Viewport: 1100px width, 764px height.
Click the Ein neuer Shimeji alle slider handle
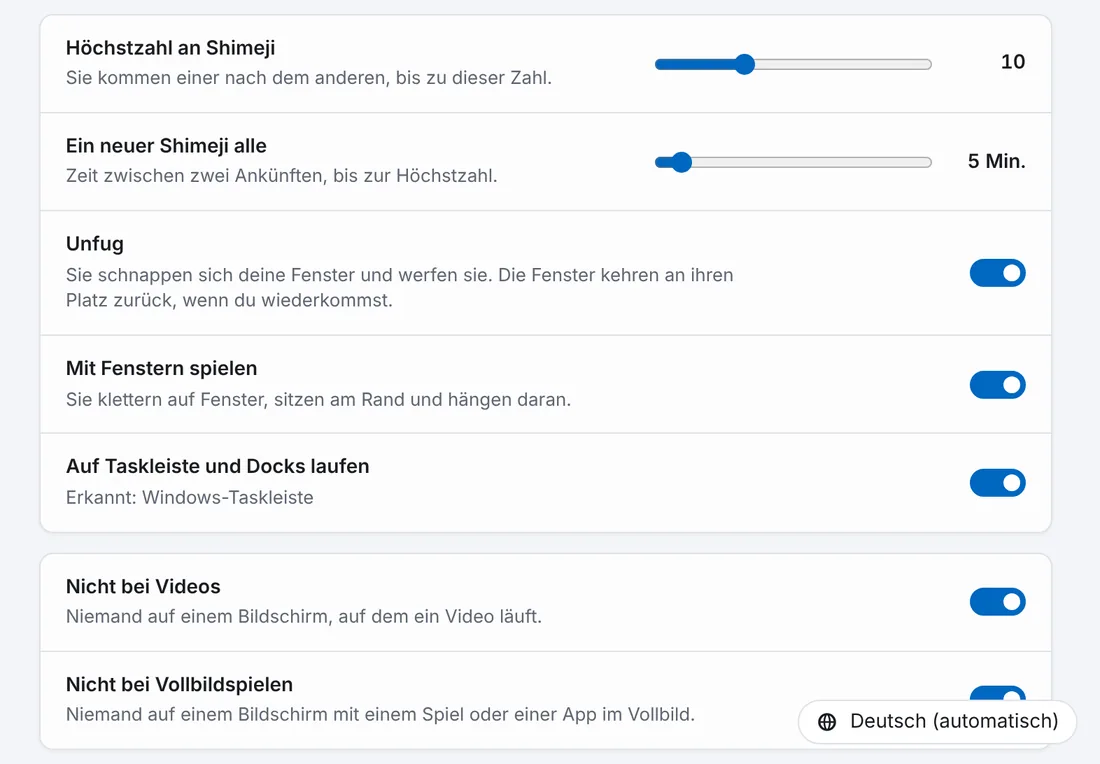[x=681, y=162]
